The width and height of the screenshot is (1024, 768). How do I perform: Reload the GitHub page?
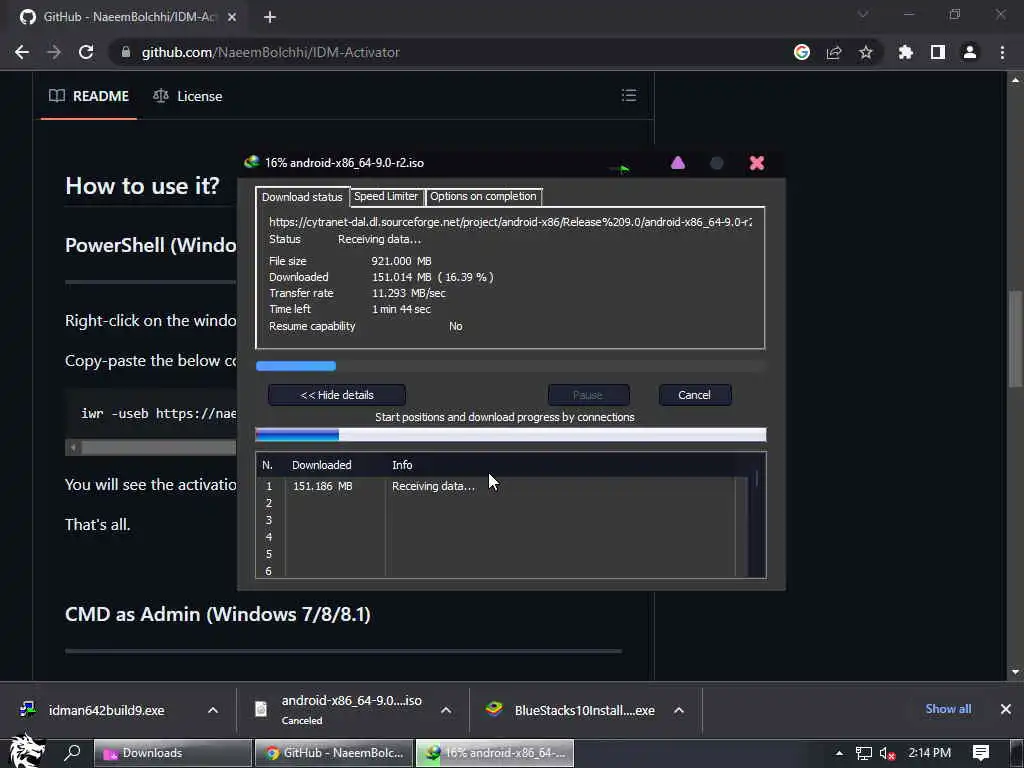[86, 52]
